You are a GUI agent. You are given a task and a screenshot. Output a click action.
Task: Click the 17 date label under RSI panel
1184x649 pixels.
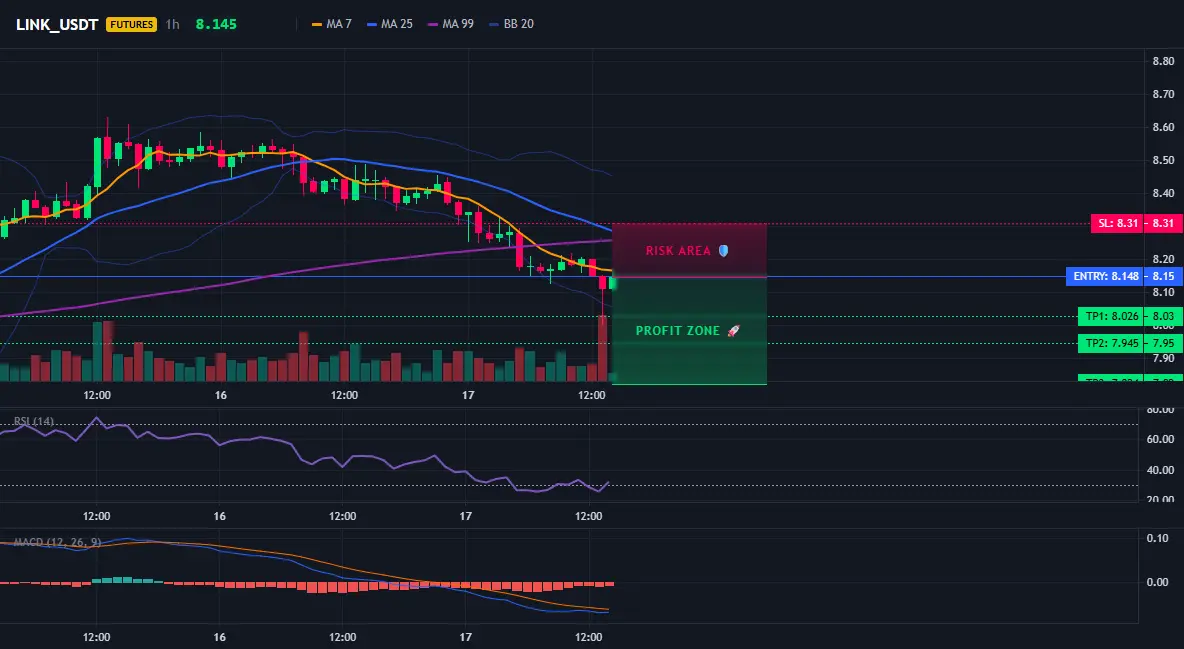tap(466, 516)
